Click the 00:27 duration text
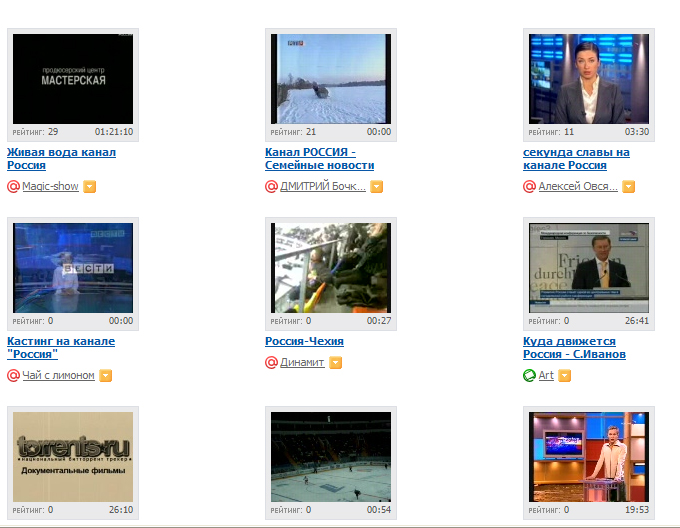This screenshot has width=680, height=528. click(x=379, y=321)
